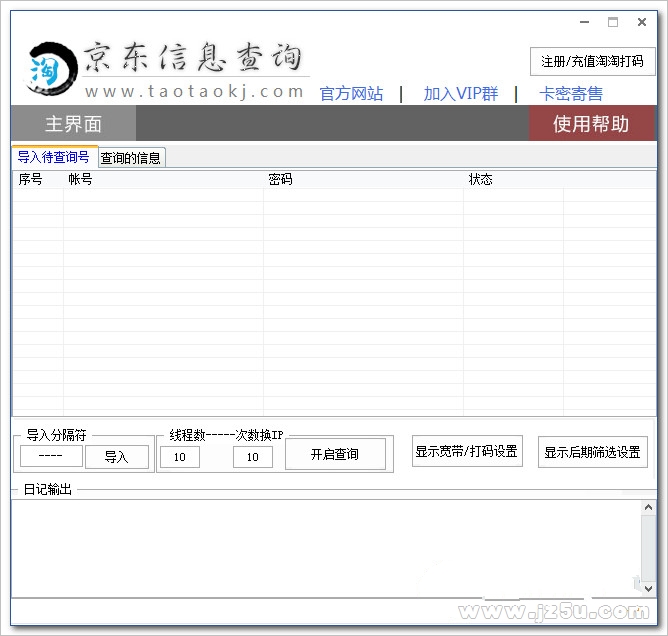This screenshot has height=636, width=668.
Task: Click the 导入 button
Action: tap(117, 457)
